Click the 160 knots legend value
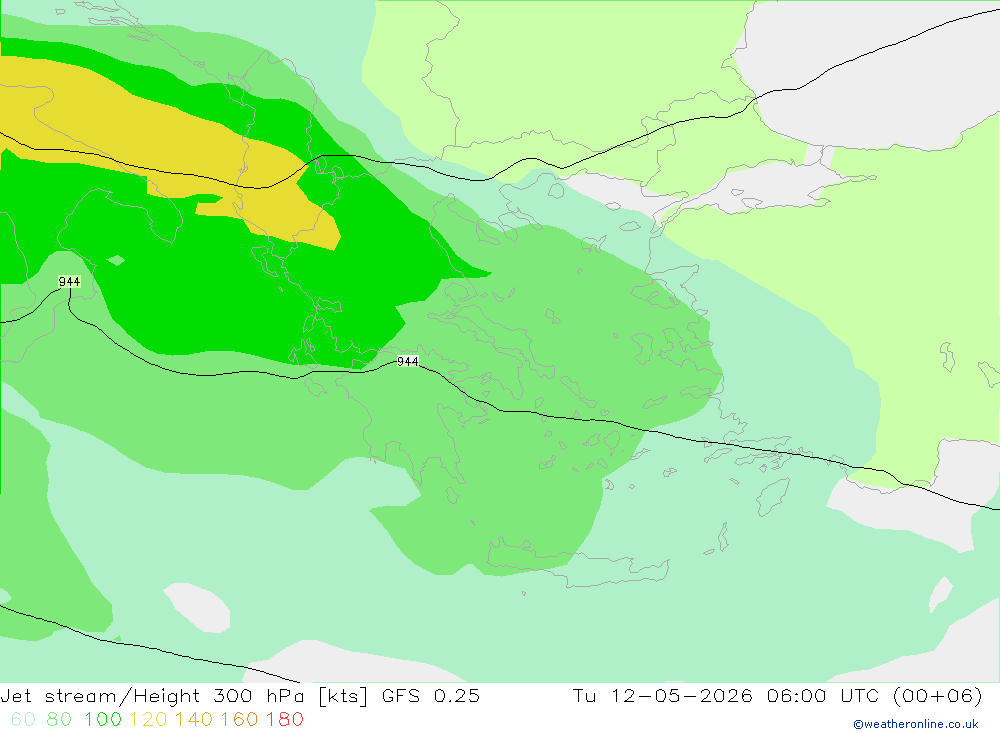This screenshot has width=1000, height=733. (x=239, y=719)
